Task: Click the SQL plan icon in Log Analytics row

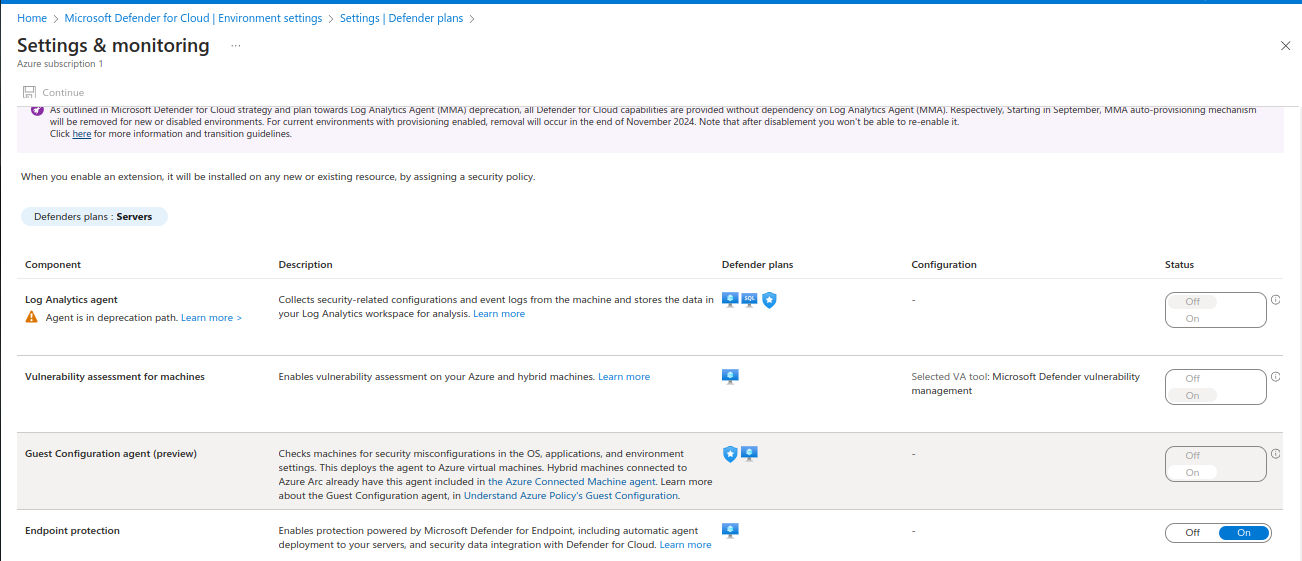Action: pos(749,299)
